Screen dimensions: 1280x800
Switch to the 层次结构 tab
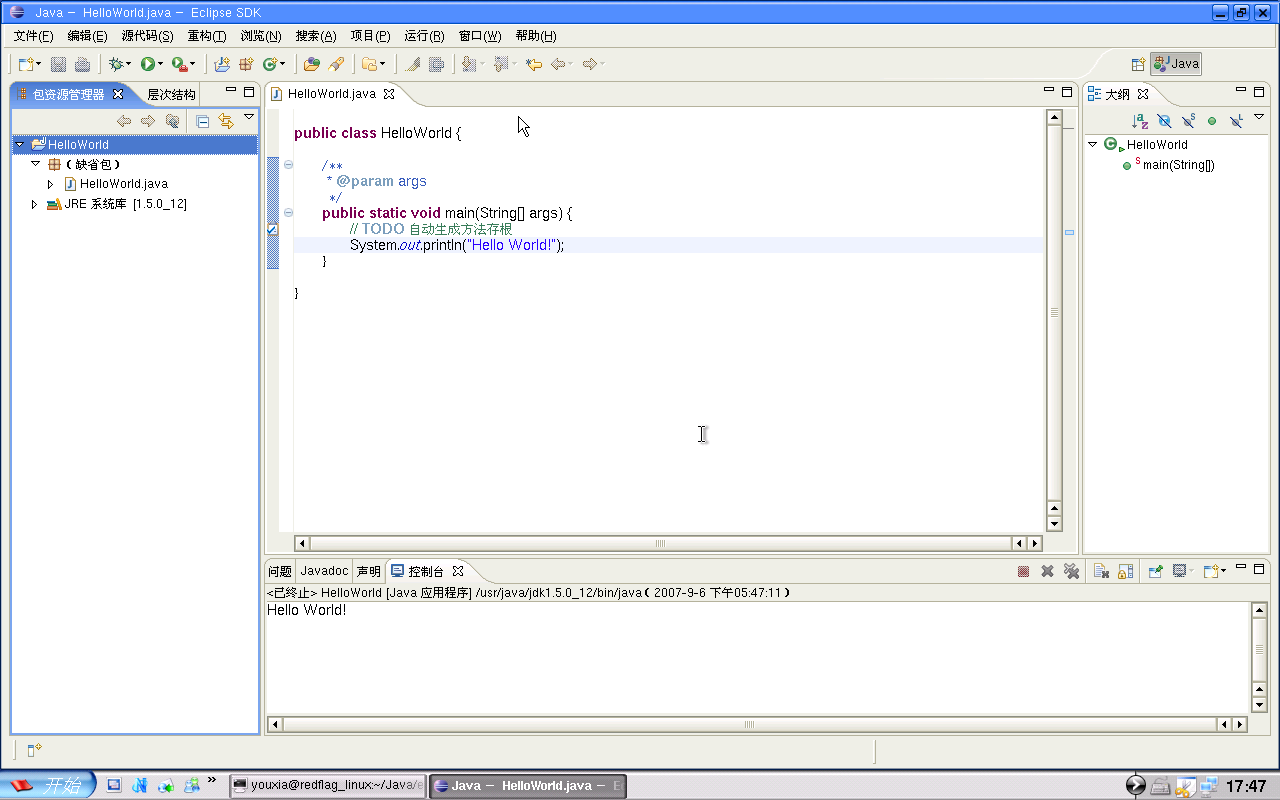(171, 95)
